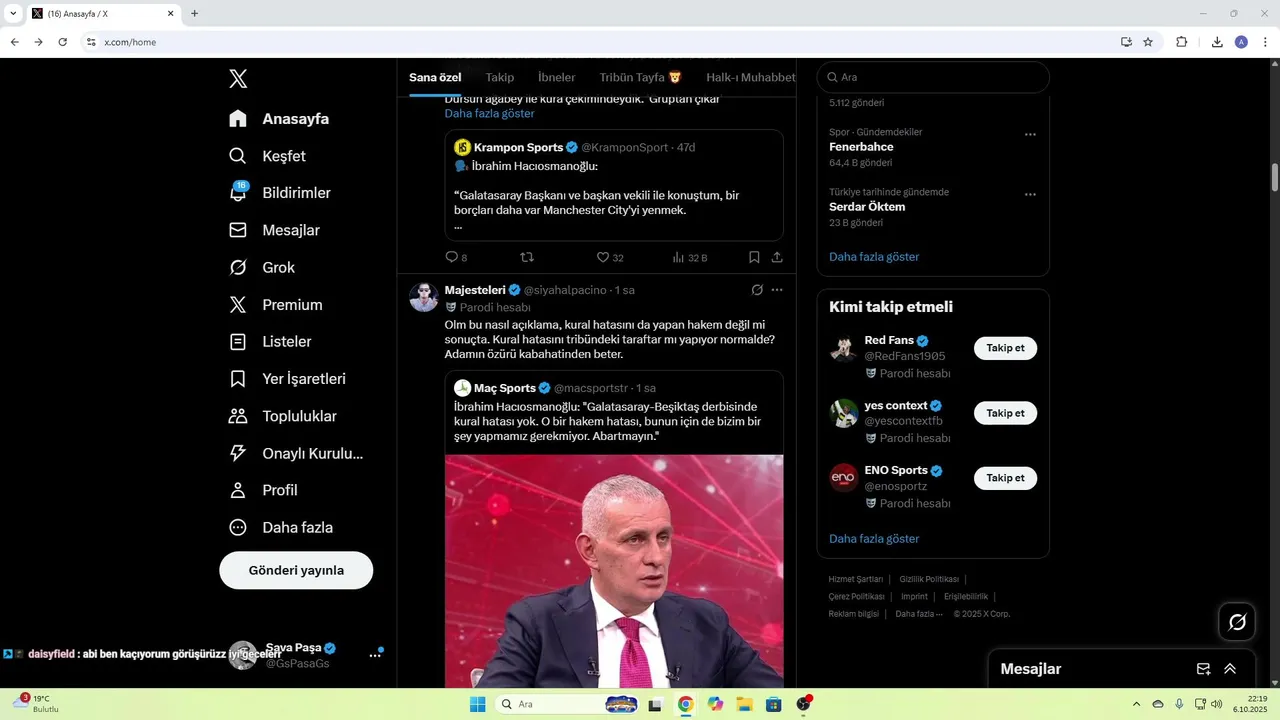Click Daha fazla göster under Kimi takip etmeli
The width and height of the screenshot is (1280, 720).
pos(874,539)
